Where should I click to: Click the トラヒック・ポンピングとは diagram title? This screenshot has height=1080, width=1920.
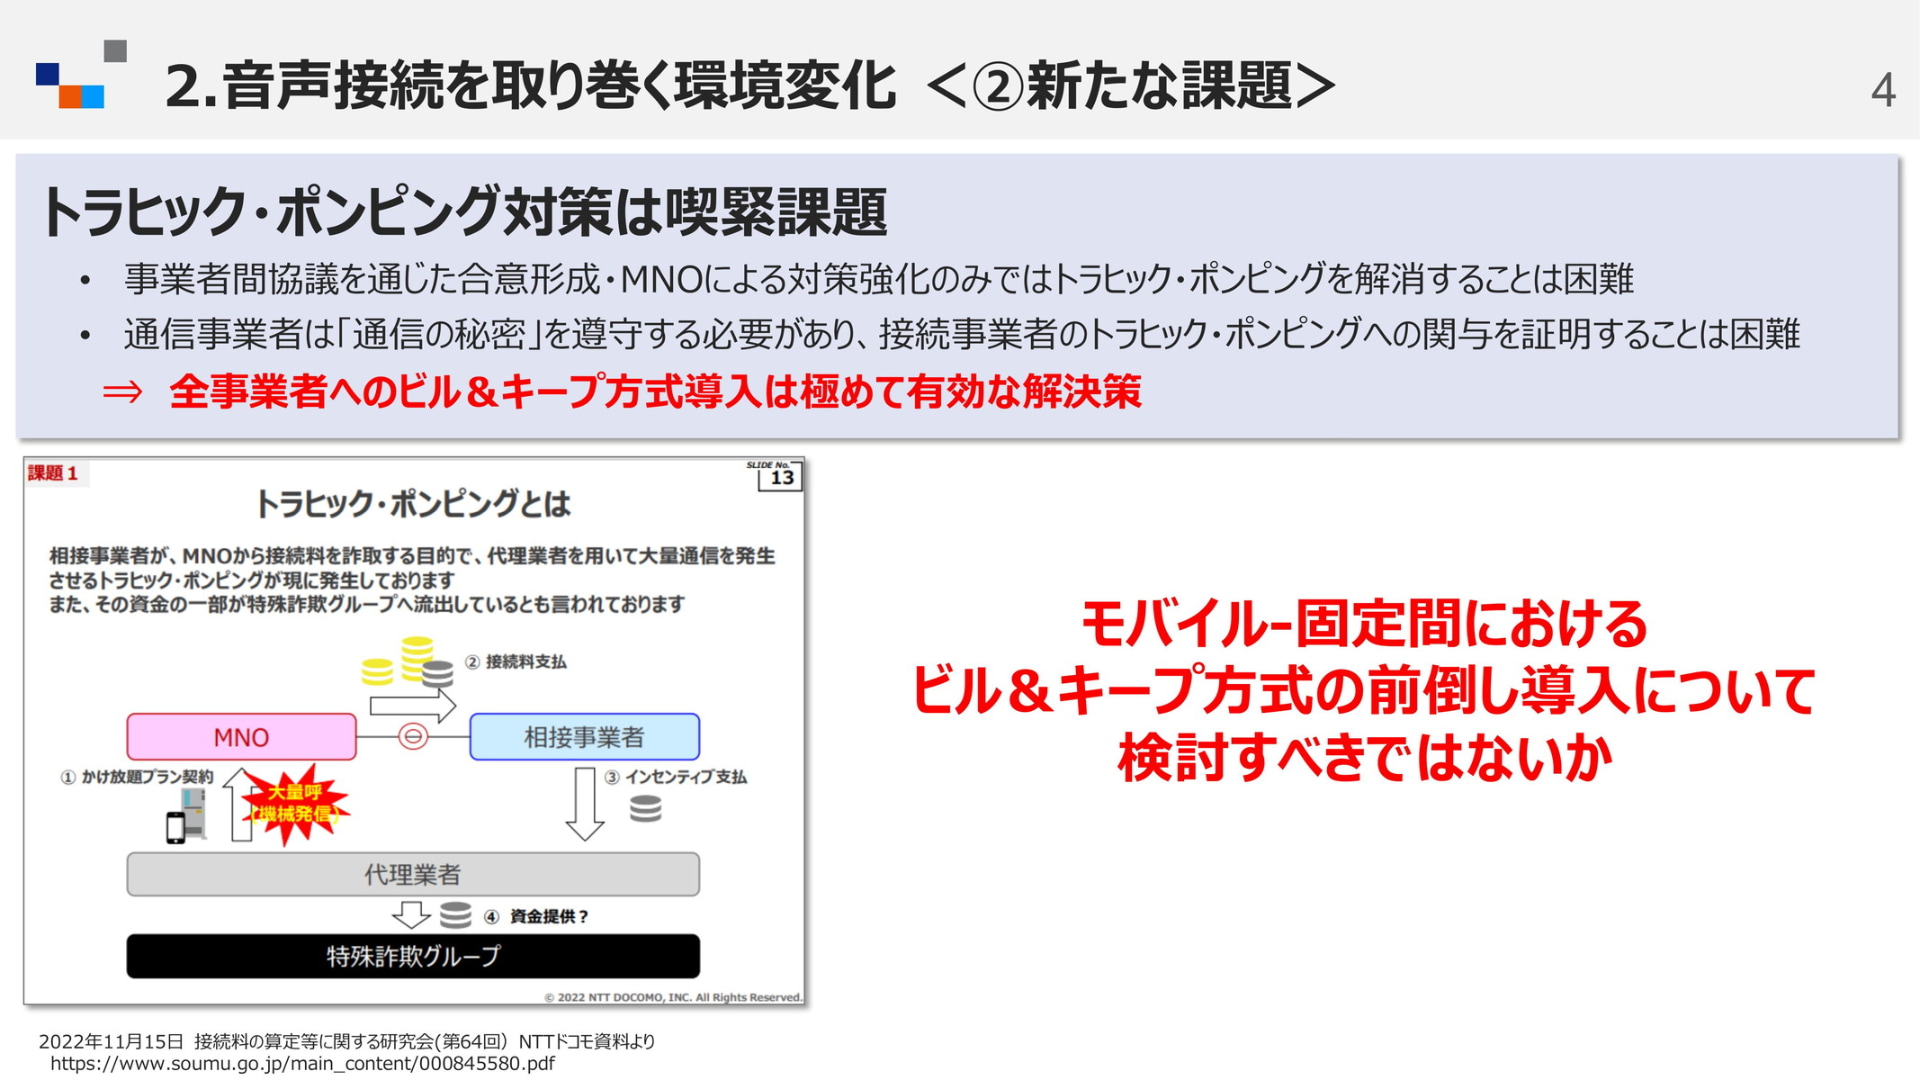pos(413,503)
